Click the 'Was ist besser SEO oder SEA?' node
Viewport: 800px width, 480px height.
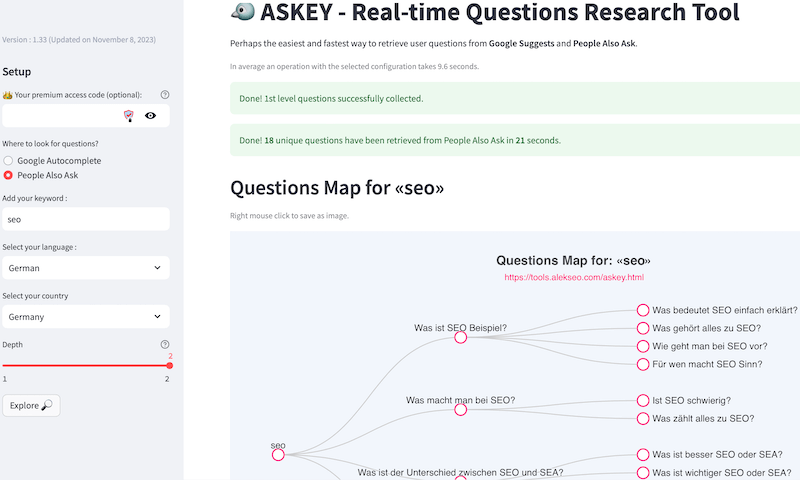tap(643, 455)
